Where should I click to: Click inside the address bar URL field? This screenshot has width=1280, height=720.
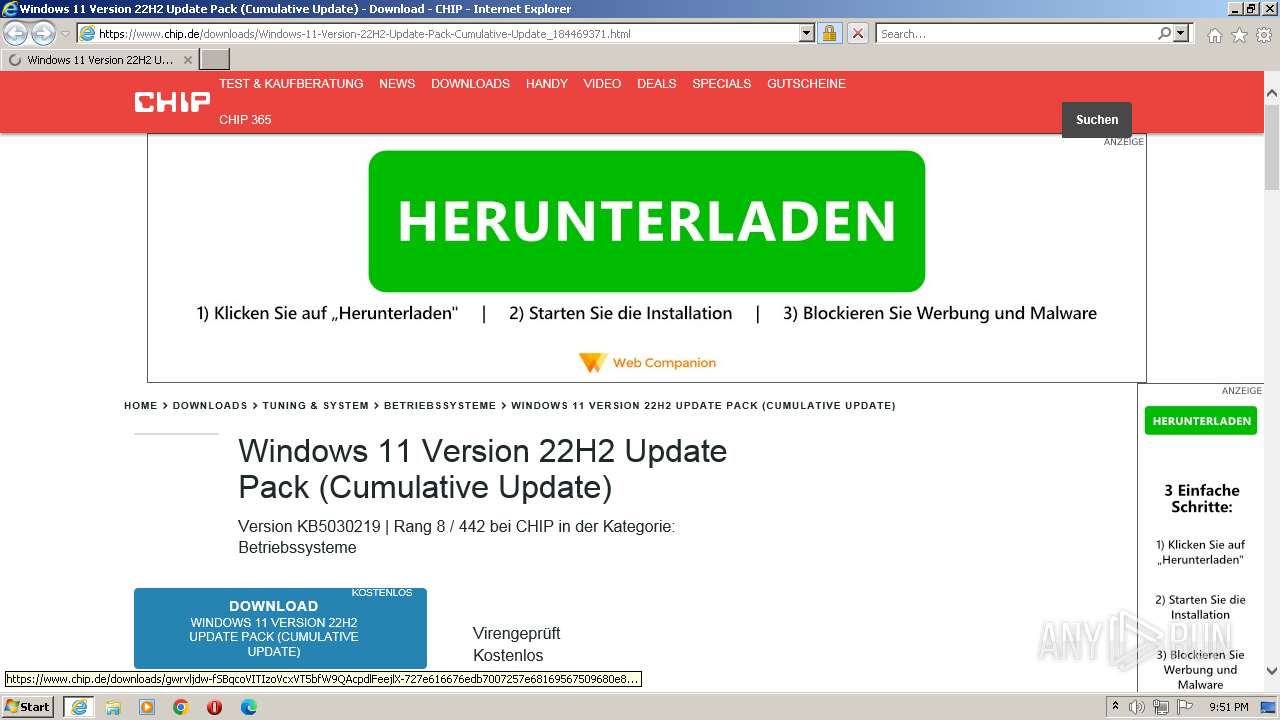(x=440, y=33)
